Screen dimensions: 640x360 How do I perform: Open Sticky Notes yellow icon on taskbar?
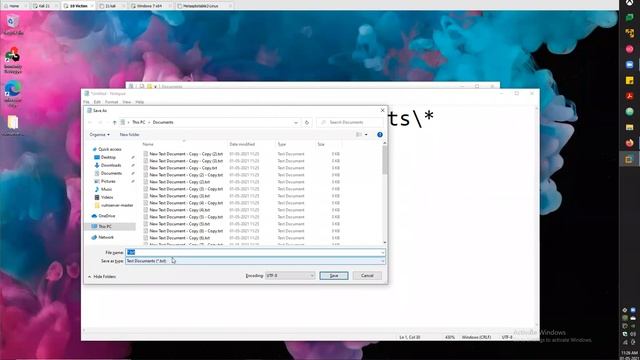[629, 80]
